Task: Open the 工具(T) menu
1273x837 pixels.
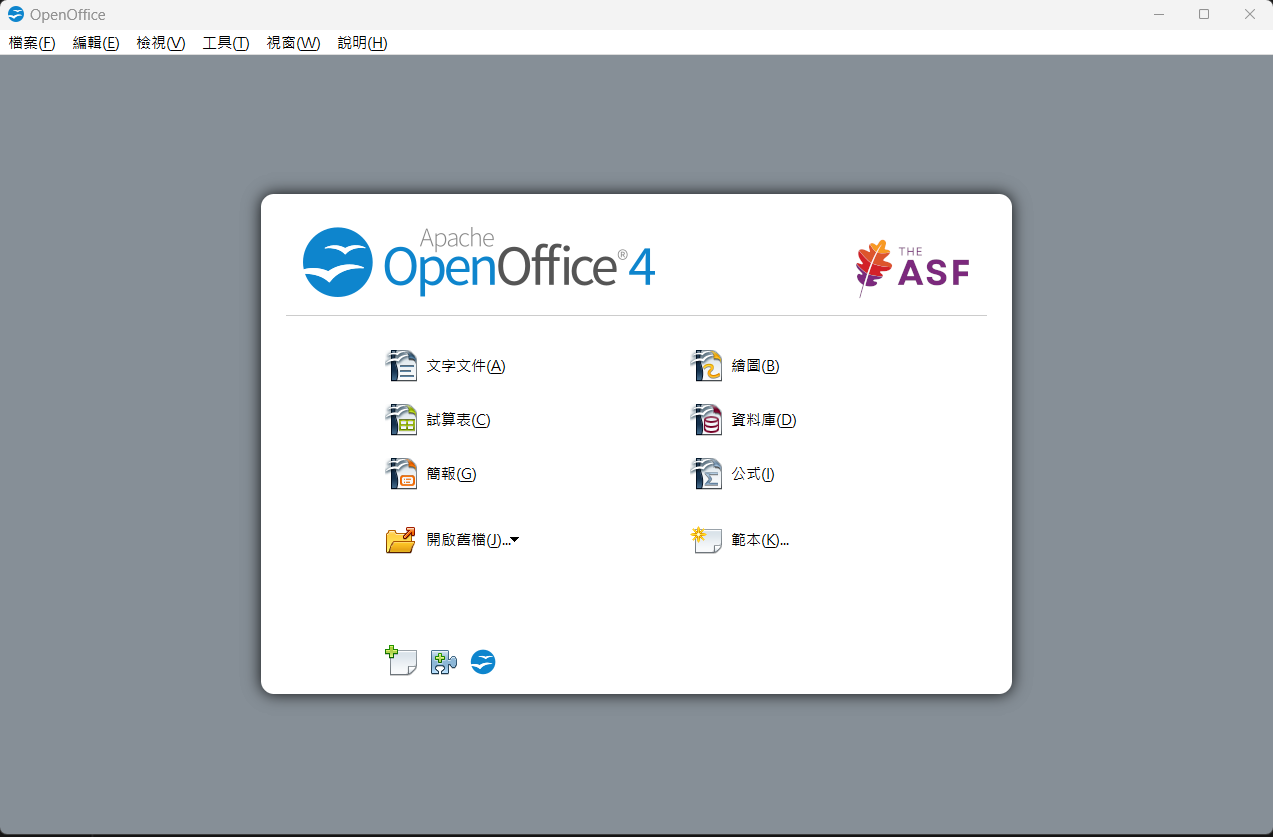Action: [226, 43]
